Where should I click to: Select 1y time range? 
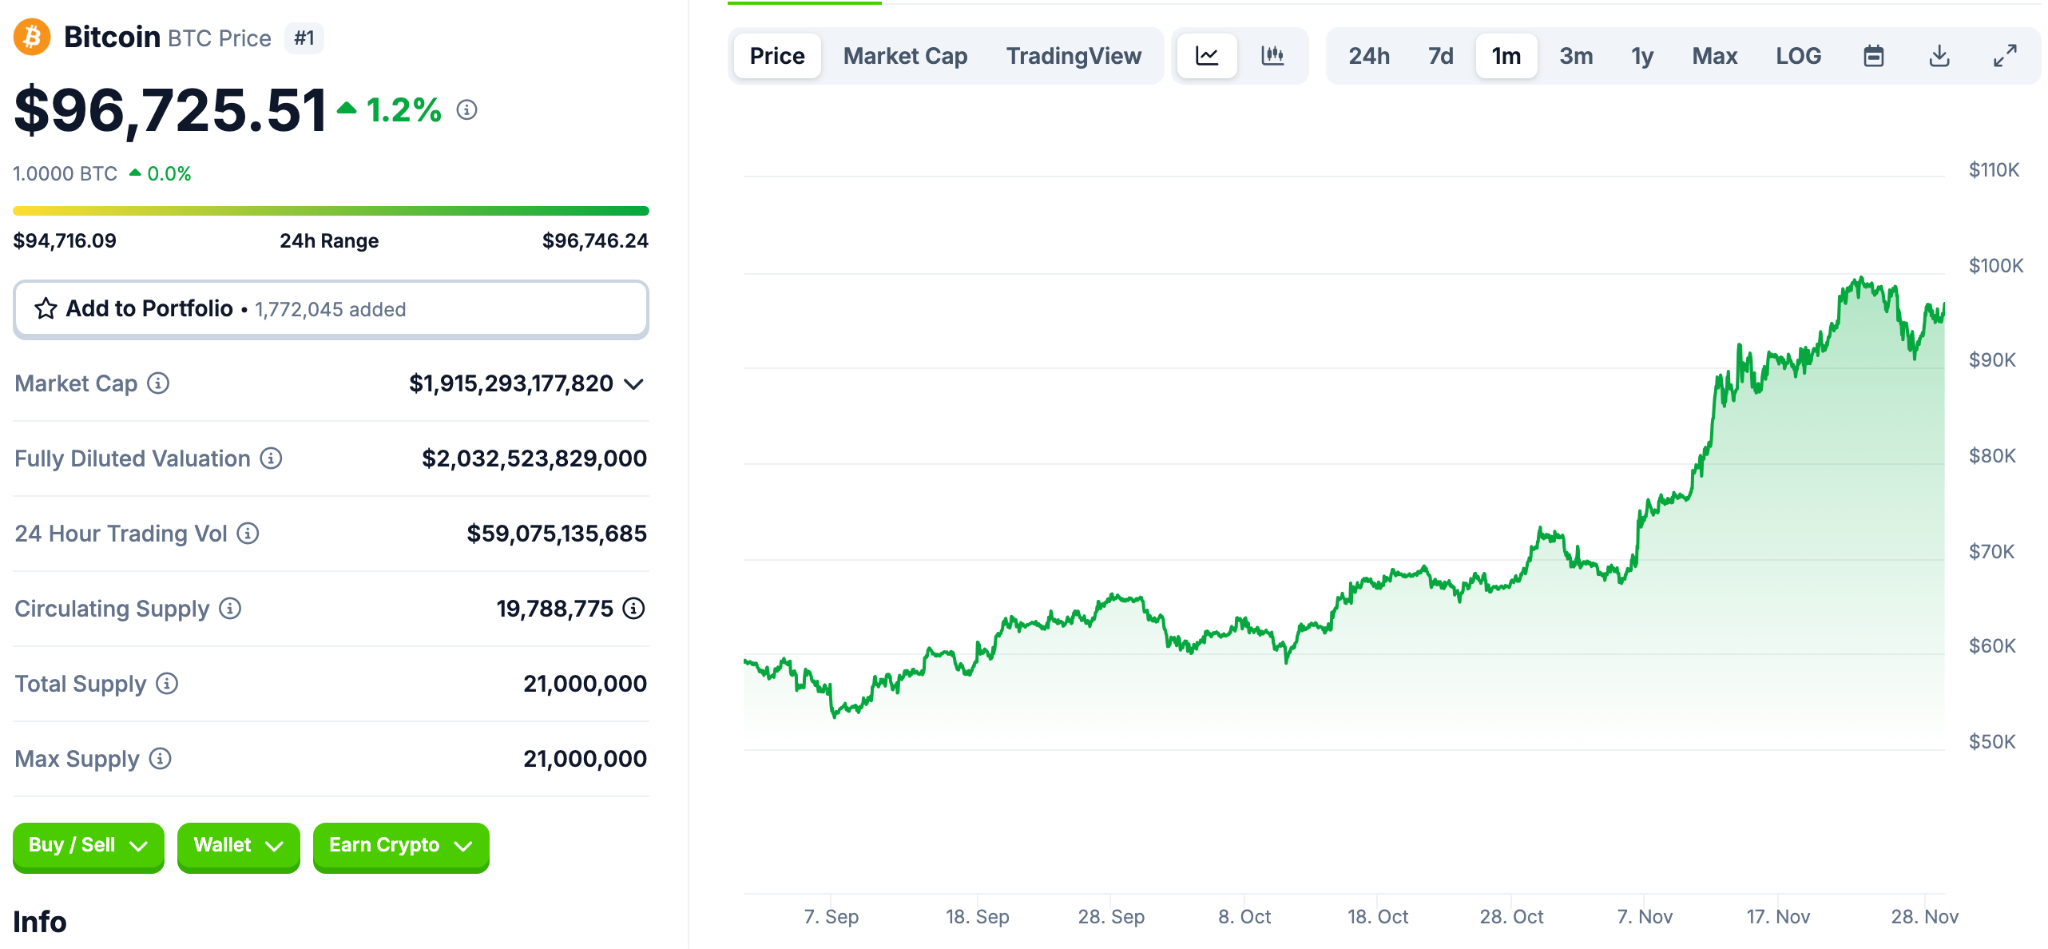point(1642,56)
